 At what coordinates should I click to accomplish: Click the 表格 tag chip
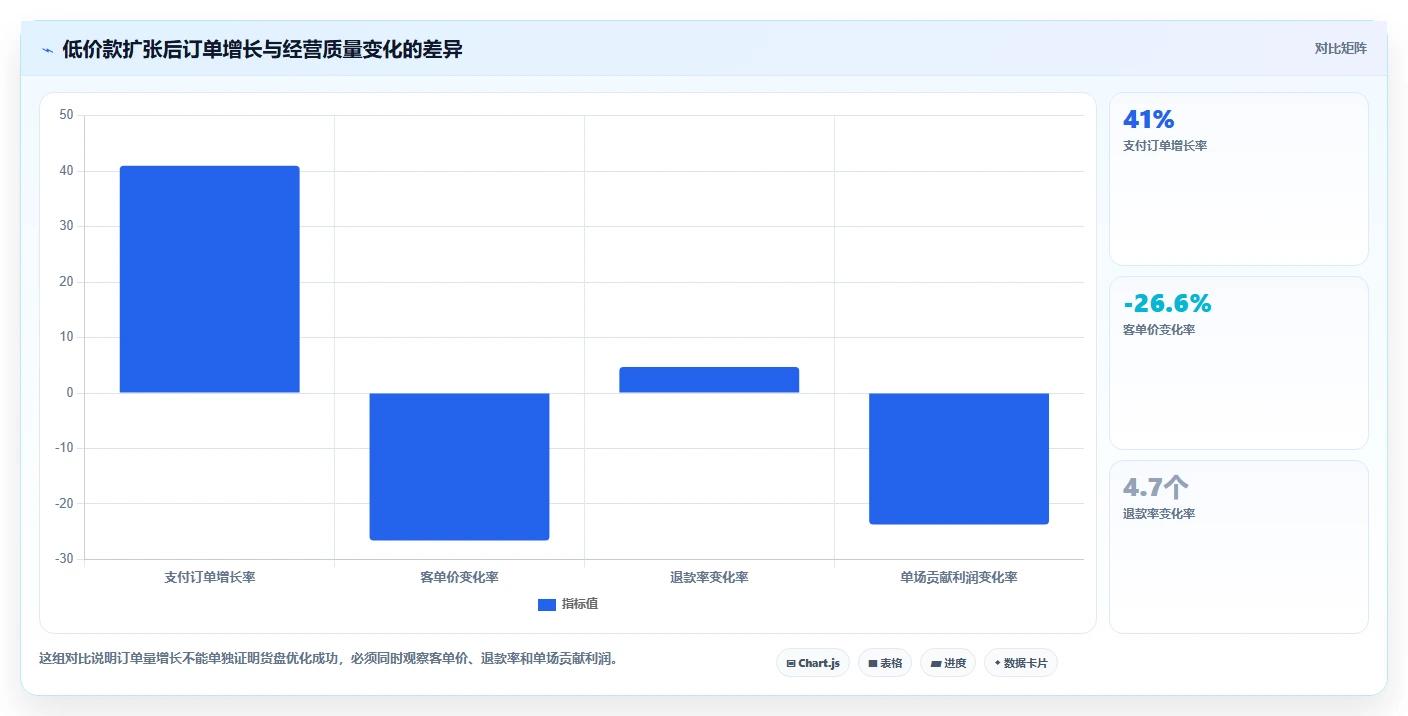(x=885, y=663)
